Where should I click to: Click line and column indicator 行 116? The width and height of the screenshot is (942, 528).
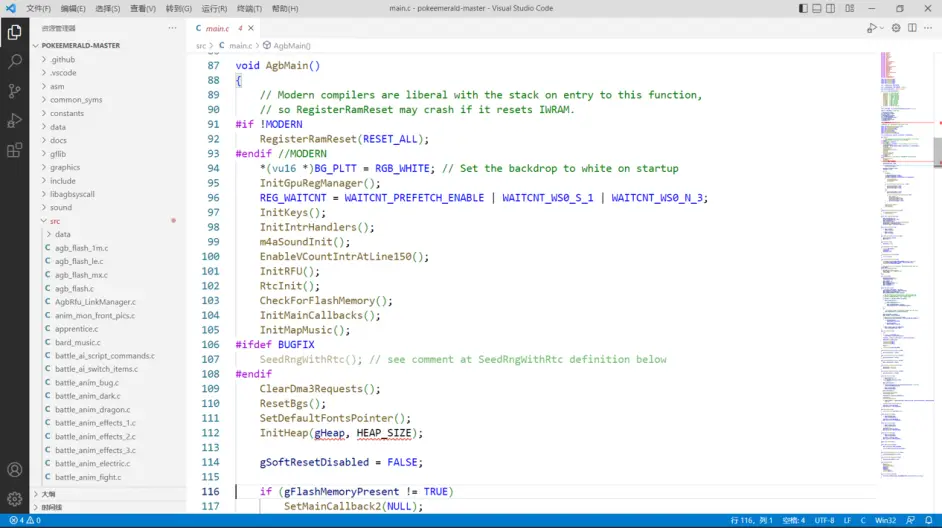752,520
